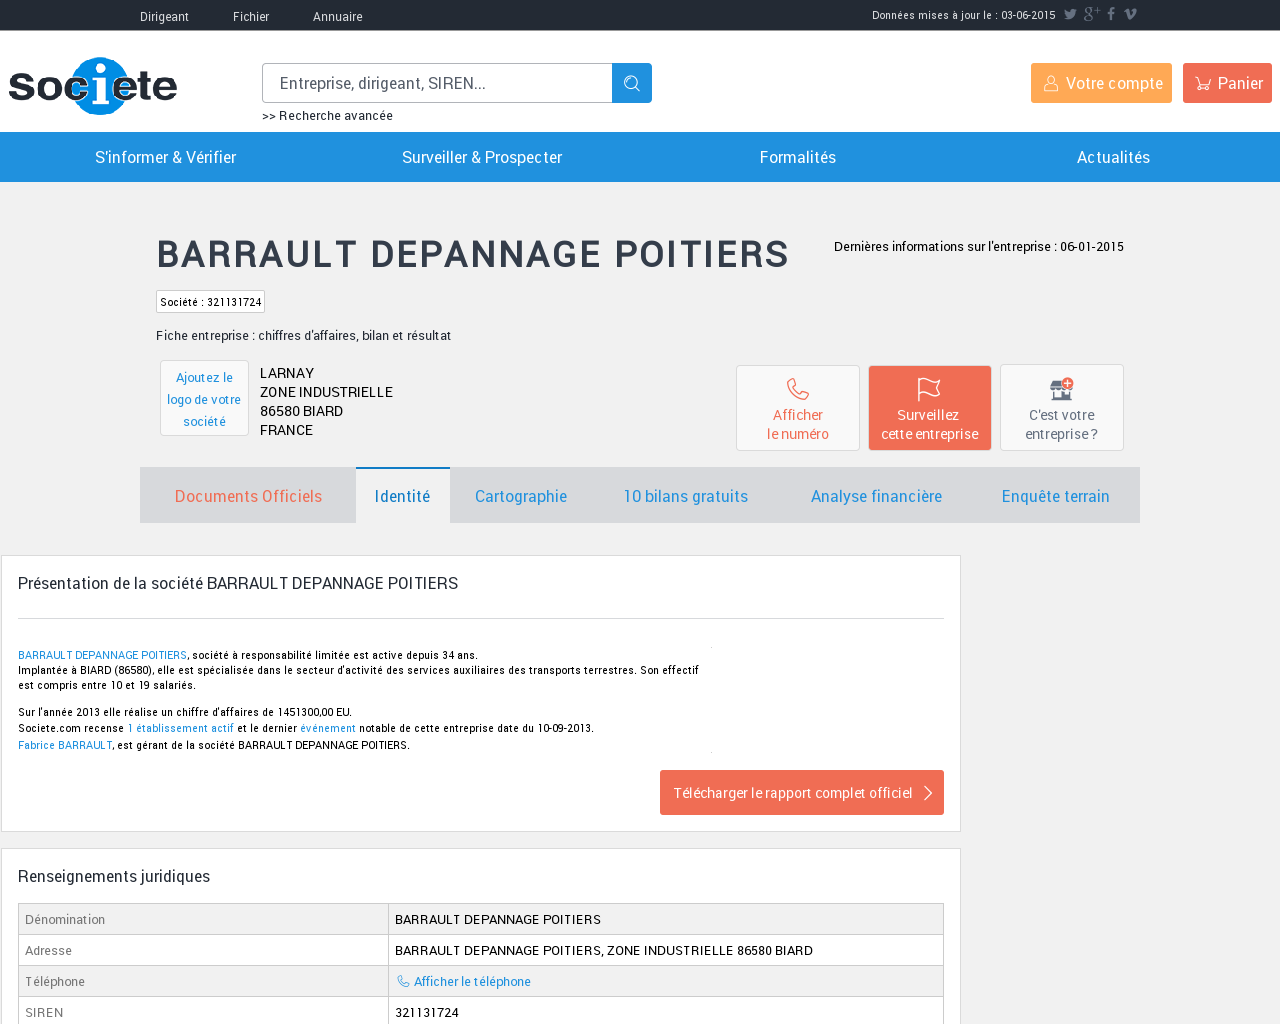Click the main company title heading
This screenshot has width=1280, height=1024.
coord(472,254)
